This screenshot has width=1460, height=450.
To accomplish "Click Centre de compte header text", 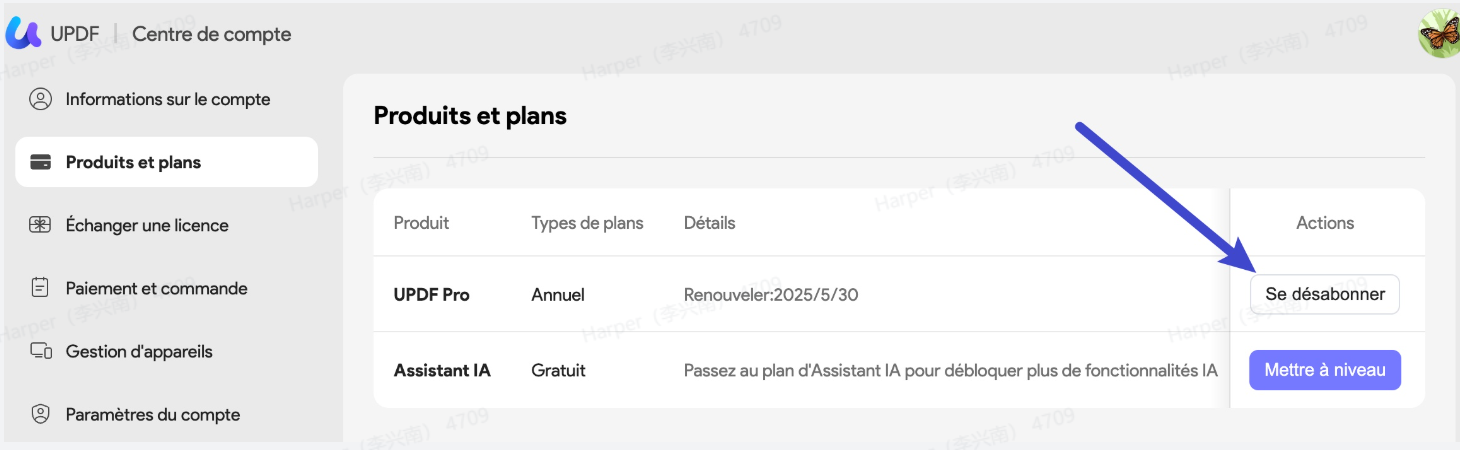I will 212,34.
